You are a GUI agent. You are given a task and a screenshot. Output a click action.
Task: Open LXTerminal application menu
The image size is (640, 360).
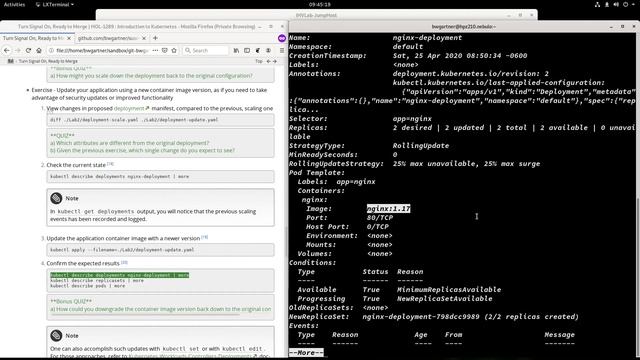point(54,4)
